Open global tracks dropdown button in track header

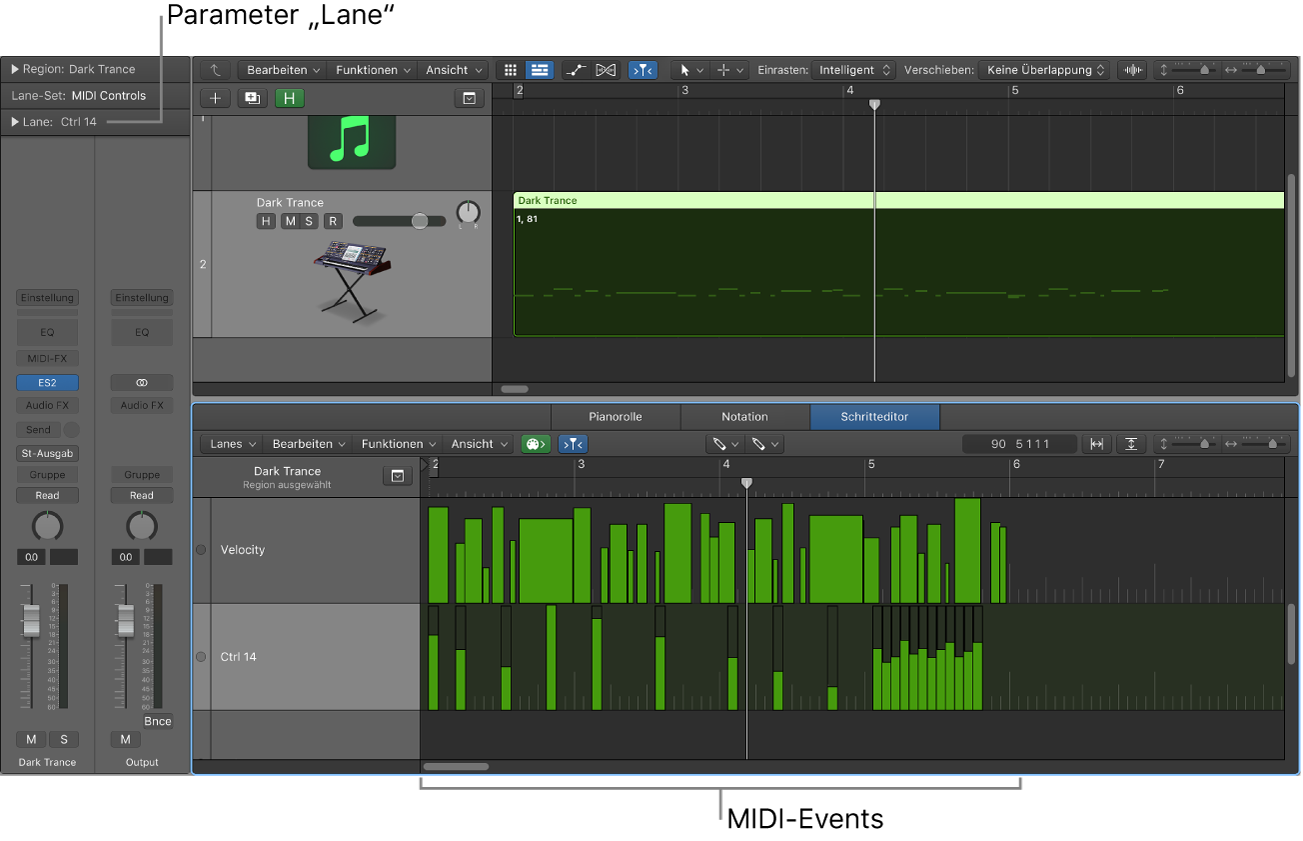(468, 98)
